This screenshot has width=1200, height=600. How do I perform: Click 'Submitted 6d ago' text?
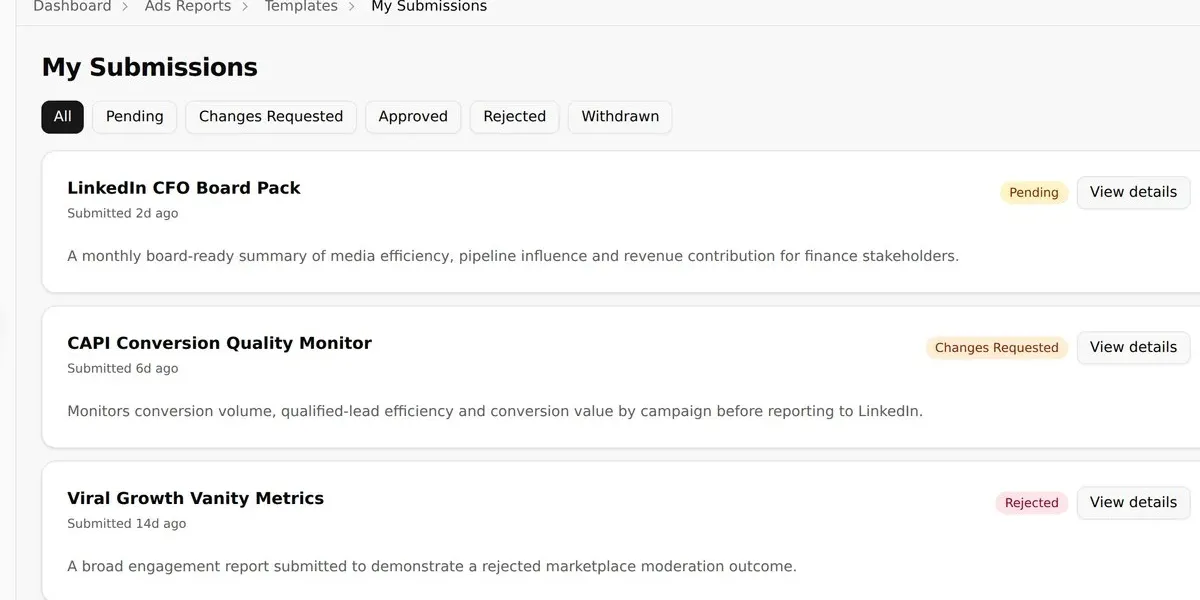pos(122,369)
